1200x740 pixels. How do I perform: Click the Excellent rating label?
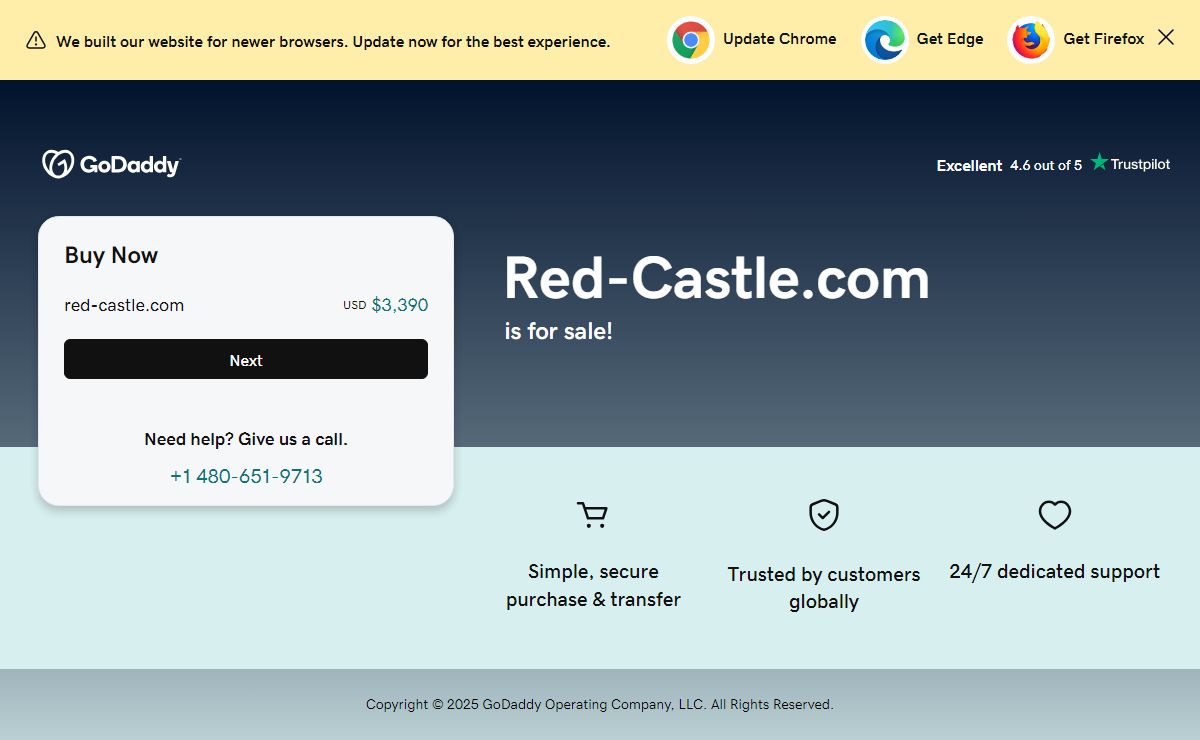pos(969,165)
